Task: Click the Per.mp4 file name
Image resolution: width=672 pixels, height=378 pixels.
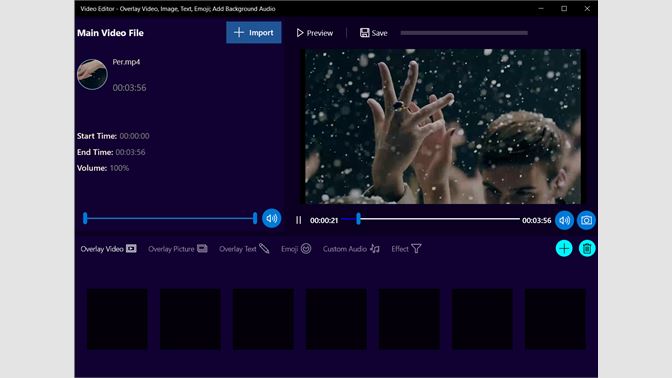Action: [x=126, y=62]
